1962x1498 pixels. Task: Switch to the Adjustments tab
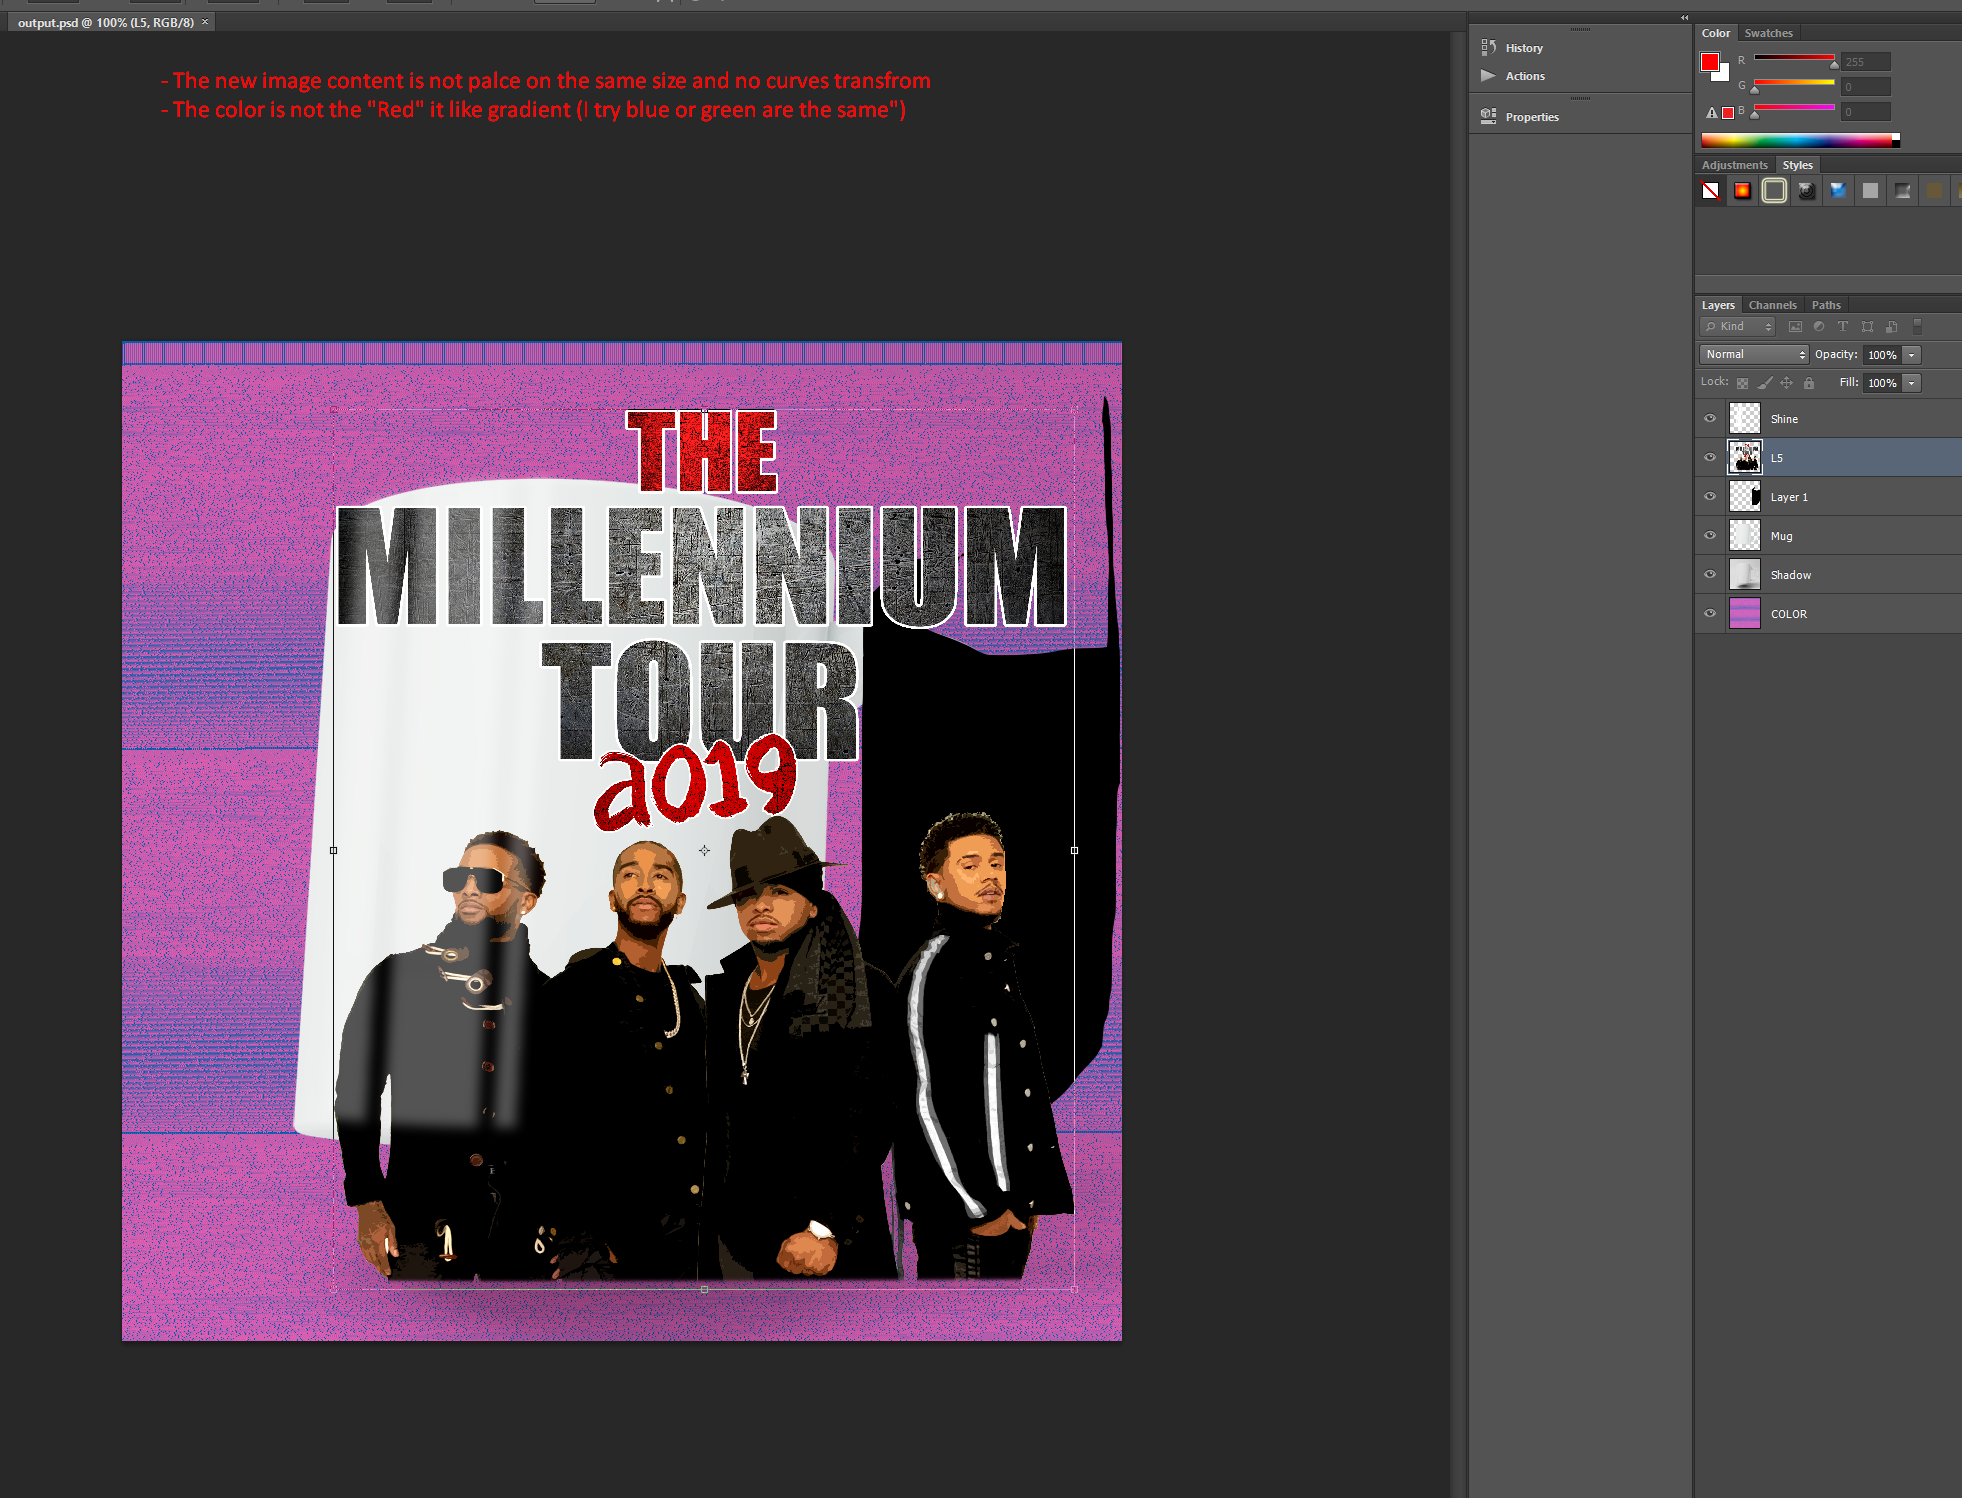[1735, 165]
